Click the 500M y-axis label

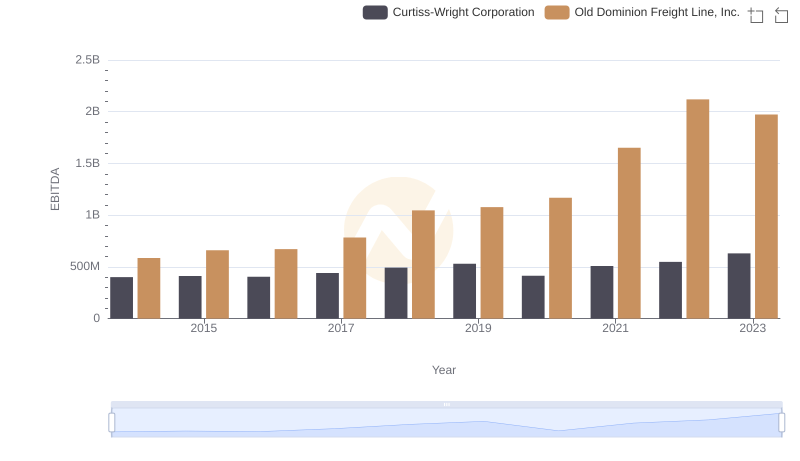coord(85,266)
